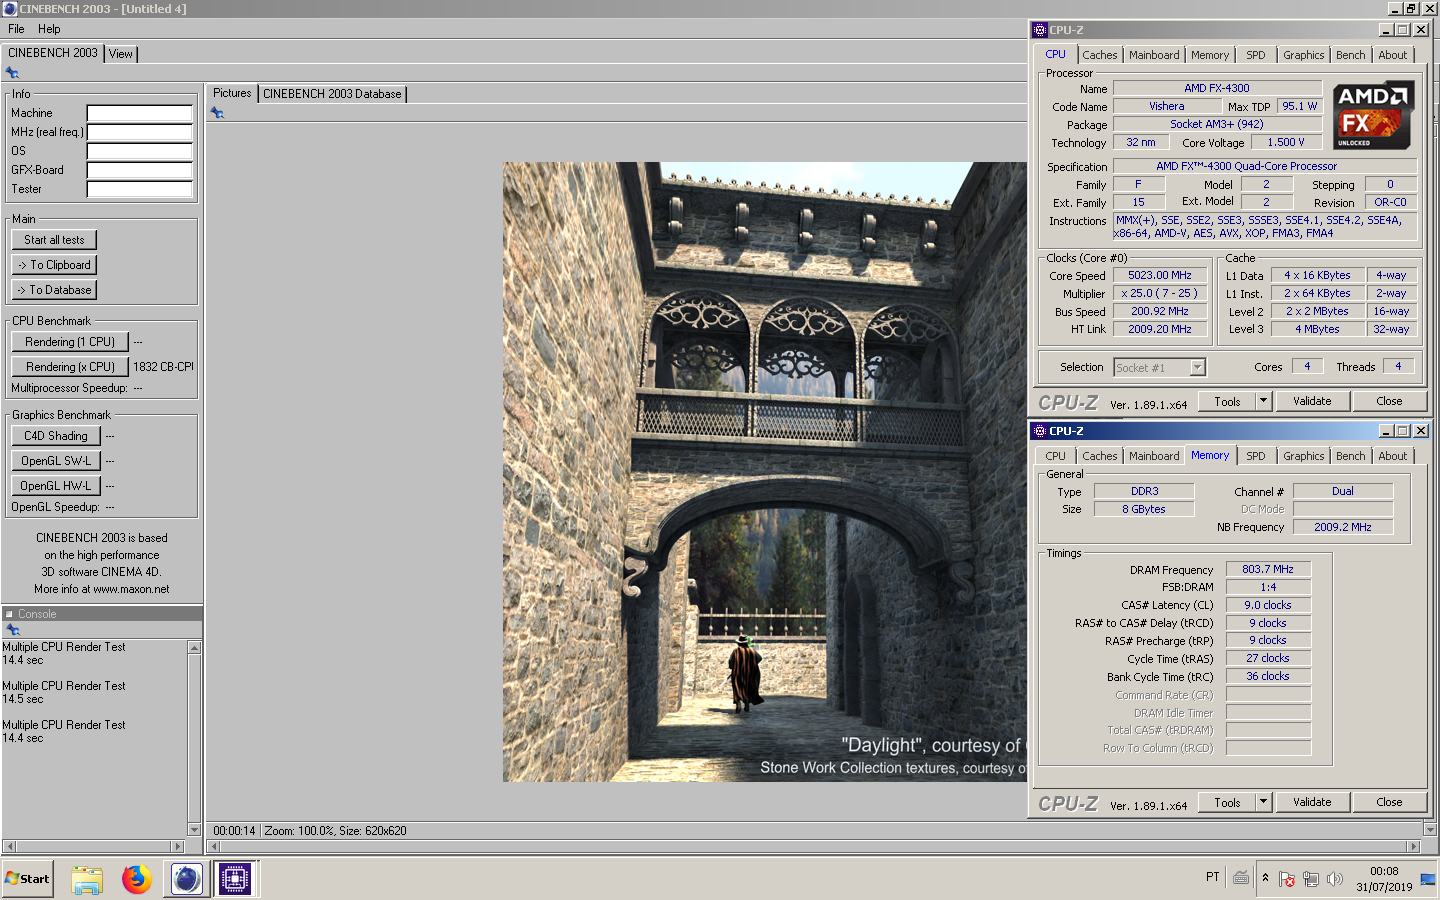Open Tools dropdown arrow in lower CPU-Z
Screen dimensions: 1440x900
tap(1263, 802)
